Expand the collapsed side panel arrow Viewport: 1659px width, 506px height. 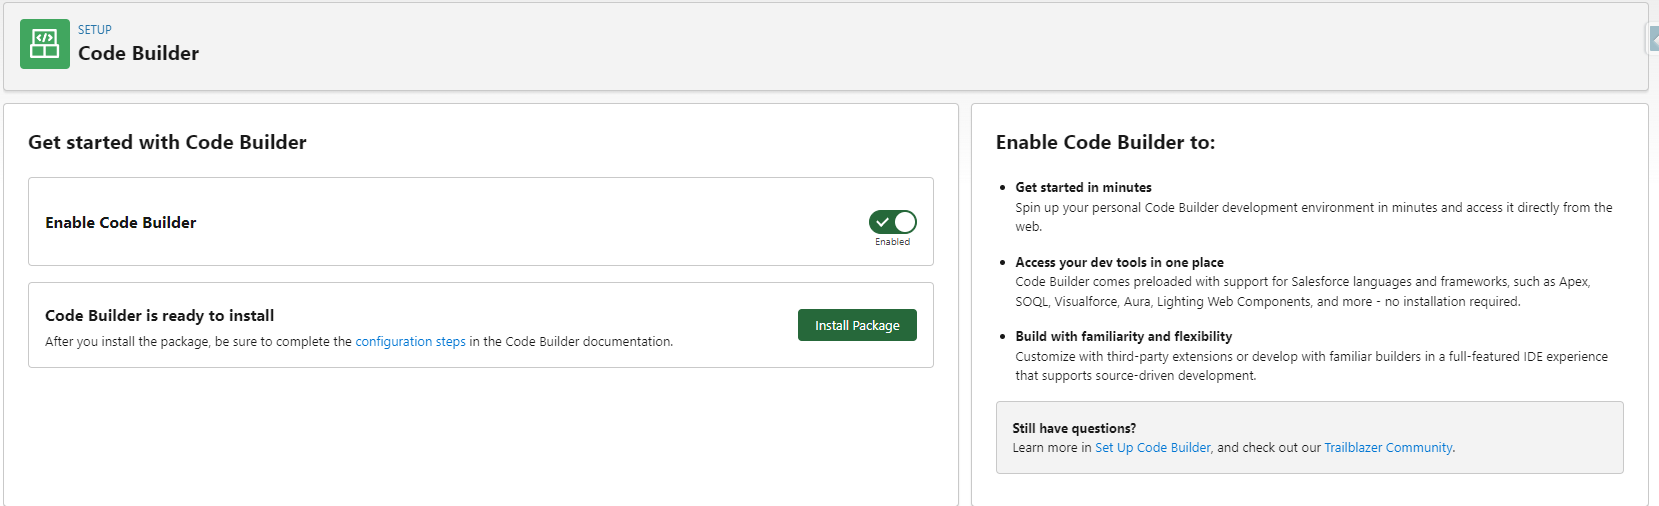1653,39
